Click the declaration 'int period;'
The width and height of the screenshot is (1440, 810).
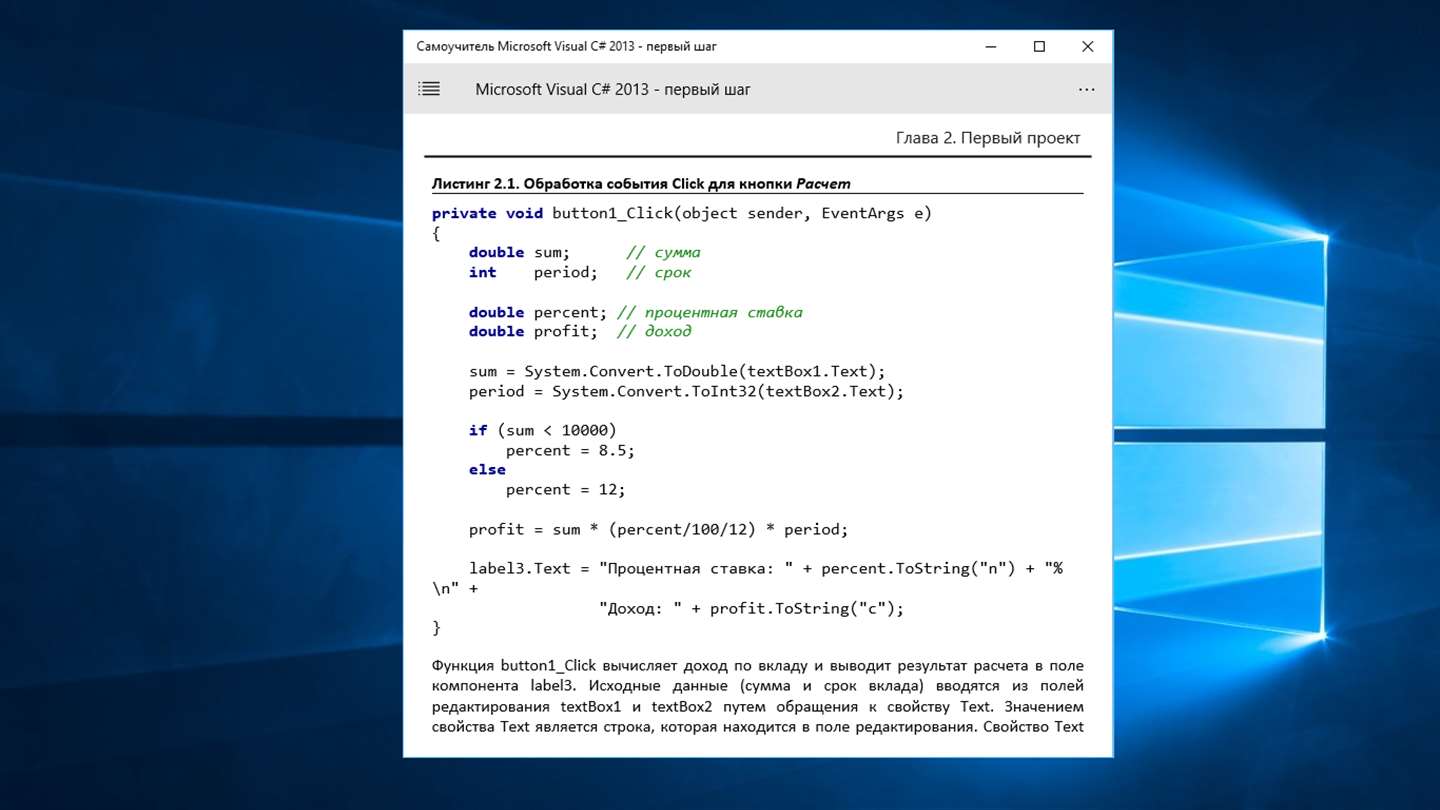pos(533,272)
